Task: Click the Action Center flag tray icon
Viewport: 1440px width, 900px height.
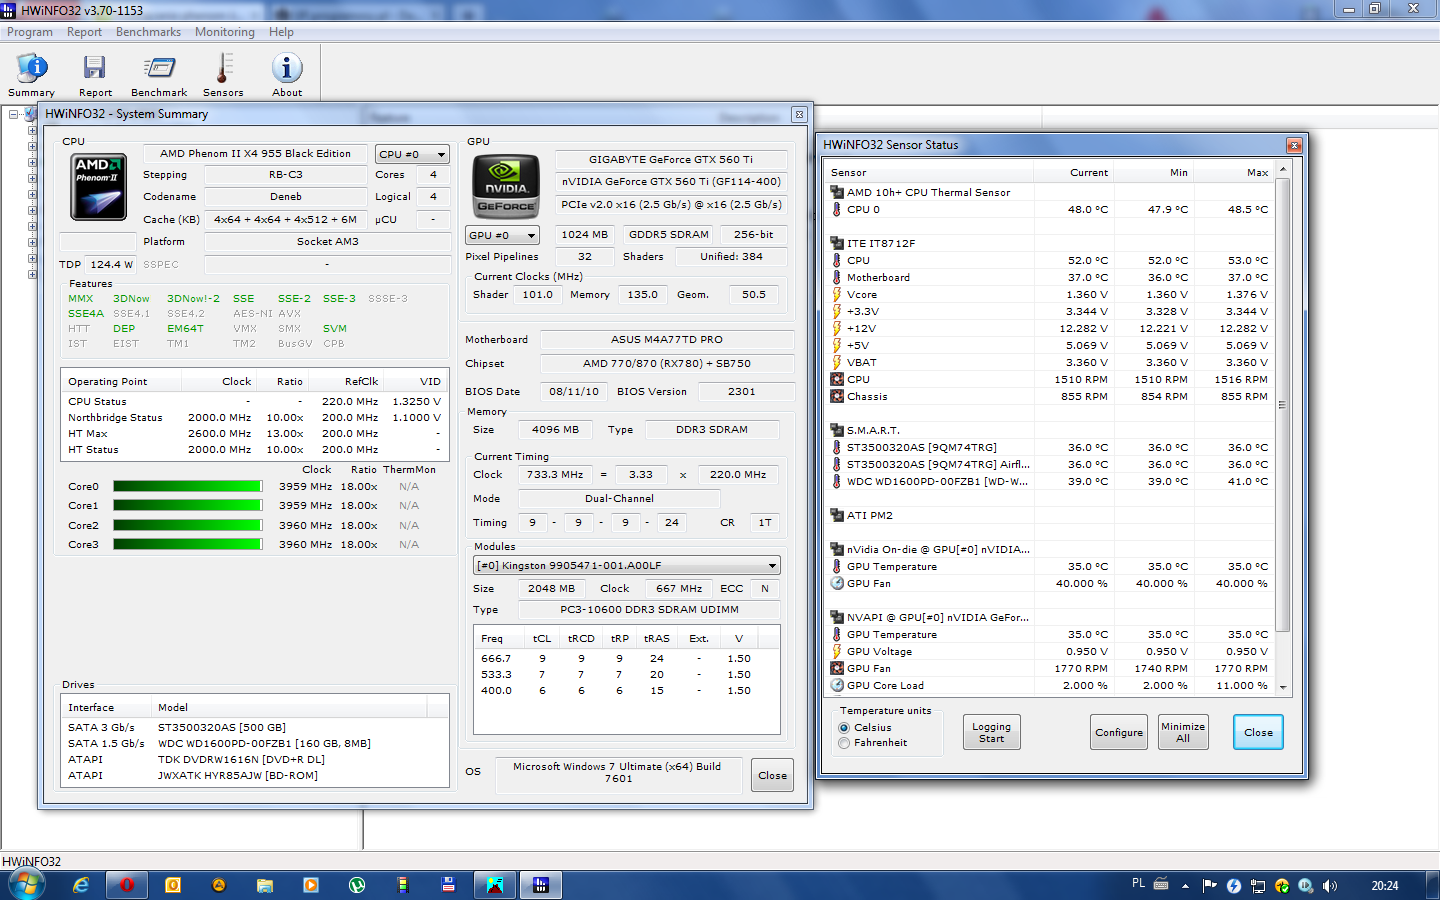Action: click(1210, 885)
